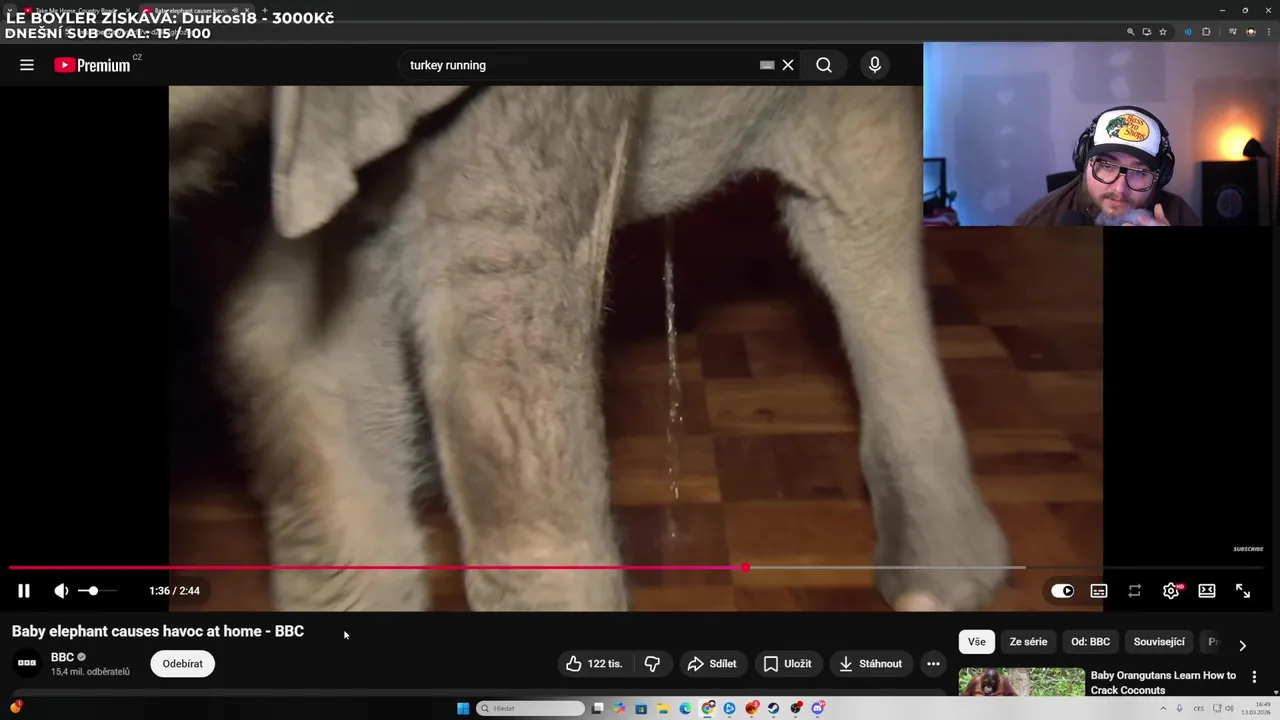Open the YouTube hamburger guide menu

27,65
